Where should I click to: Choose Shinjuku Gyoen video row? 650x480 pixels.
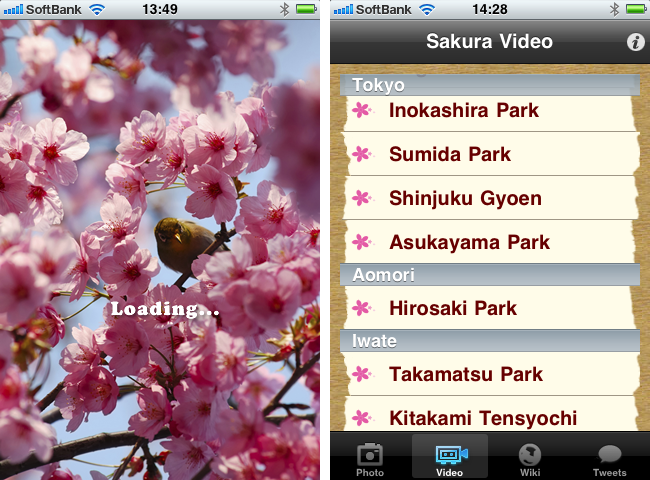tap(489, 198)
